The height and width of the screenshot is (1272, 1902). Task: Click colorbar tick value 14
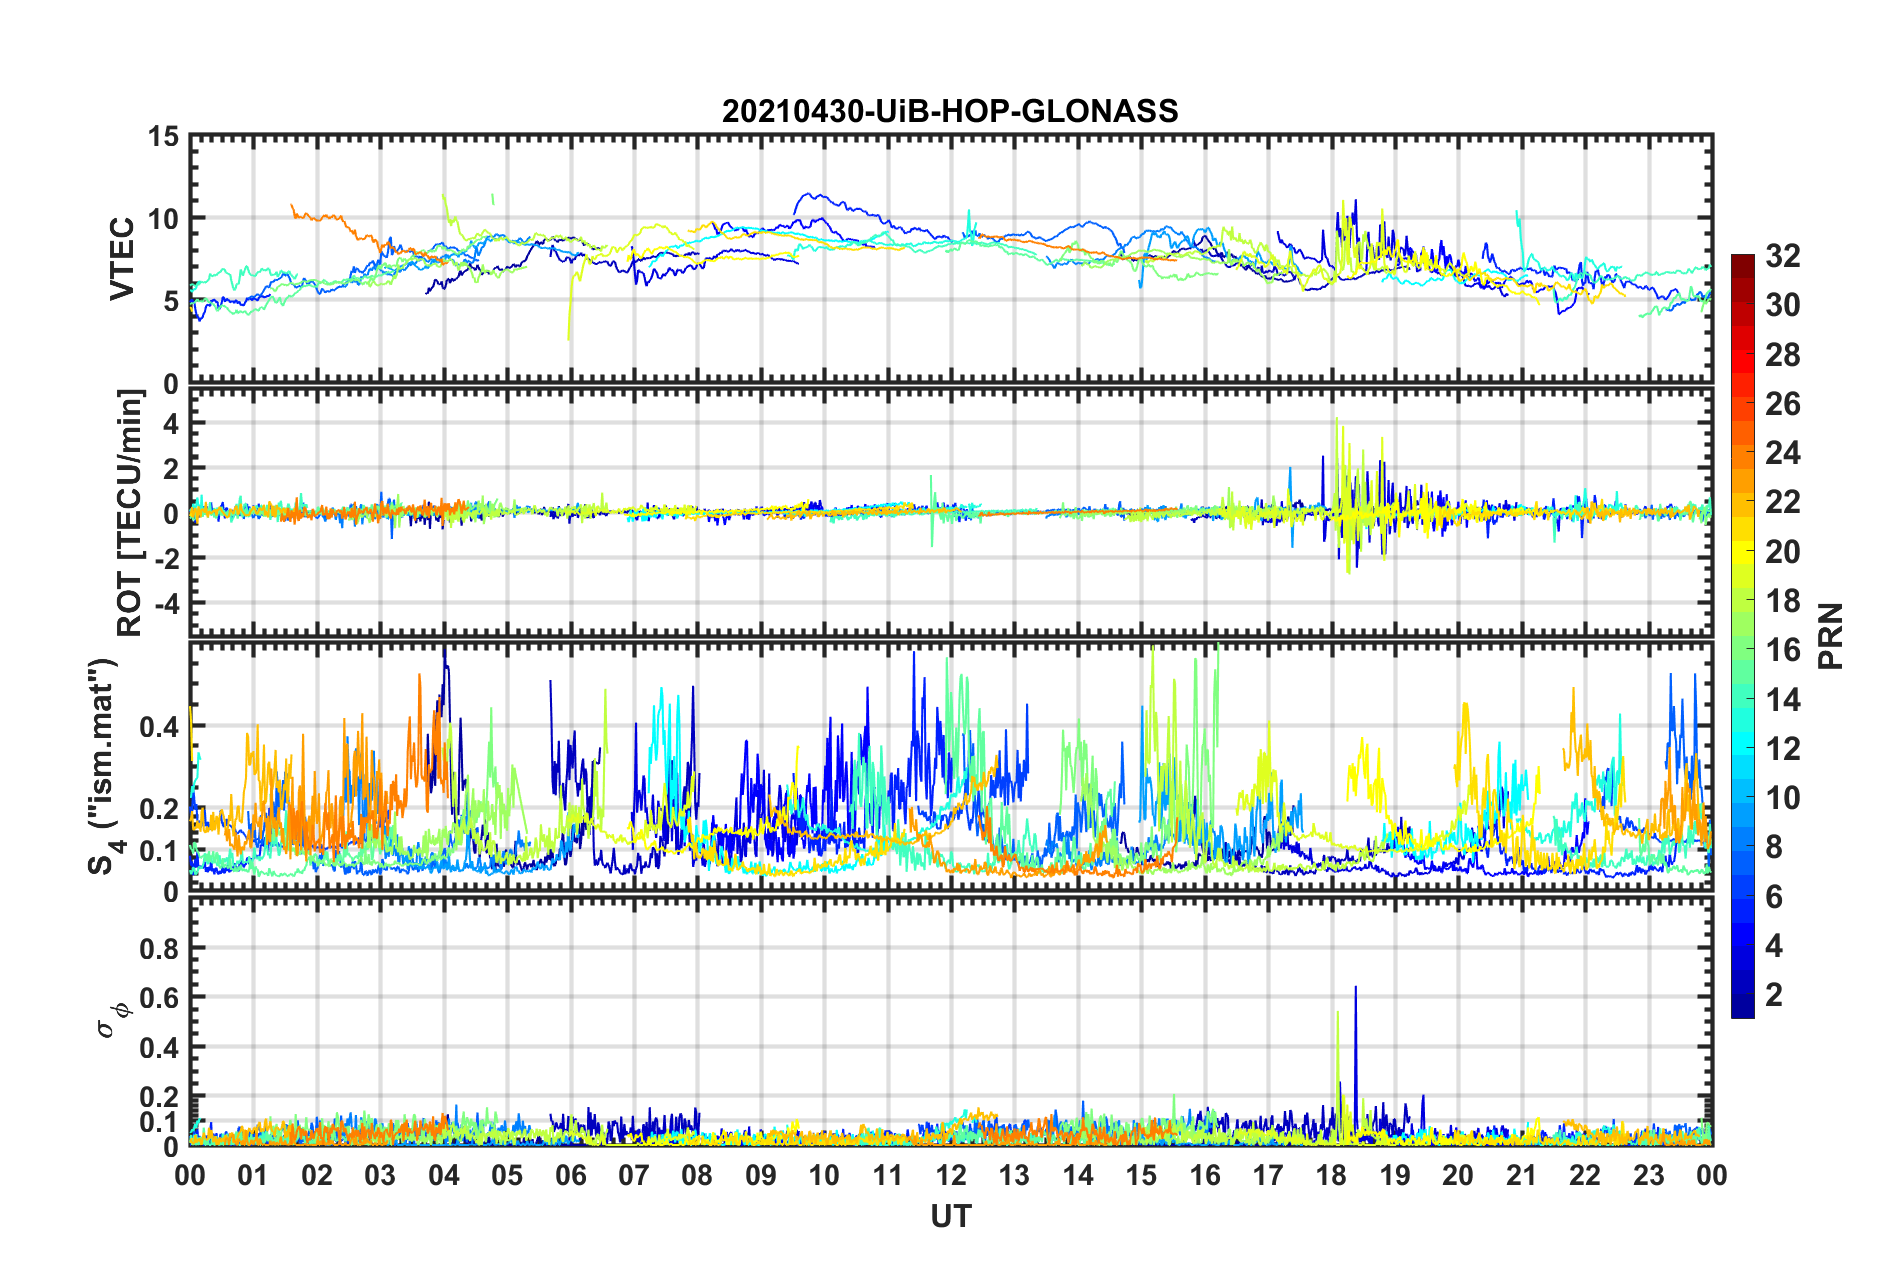[1783, 700]
